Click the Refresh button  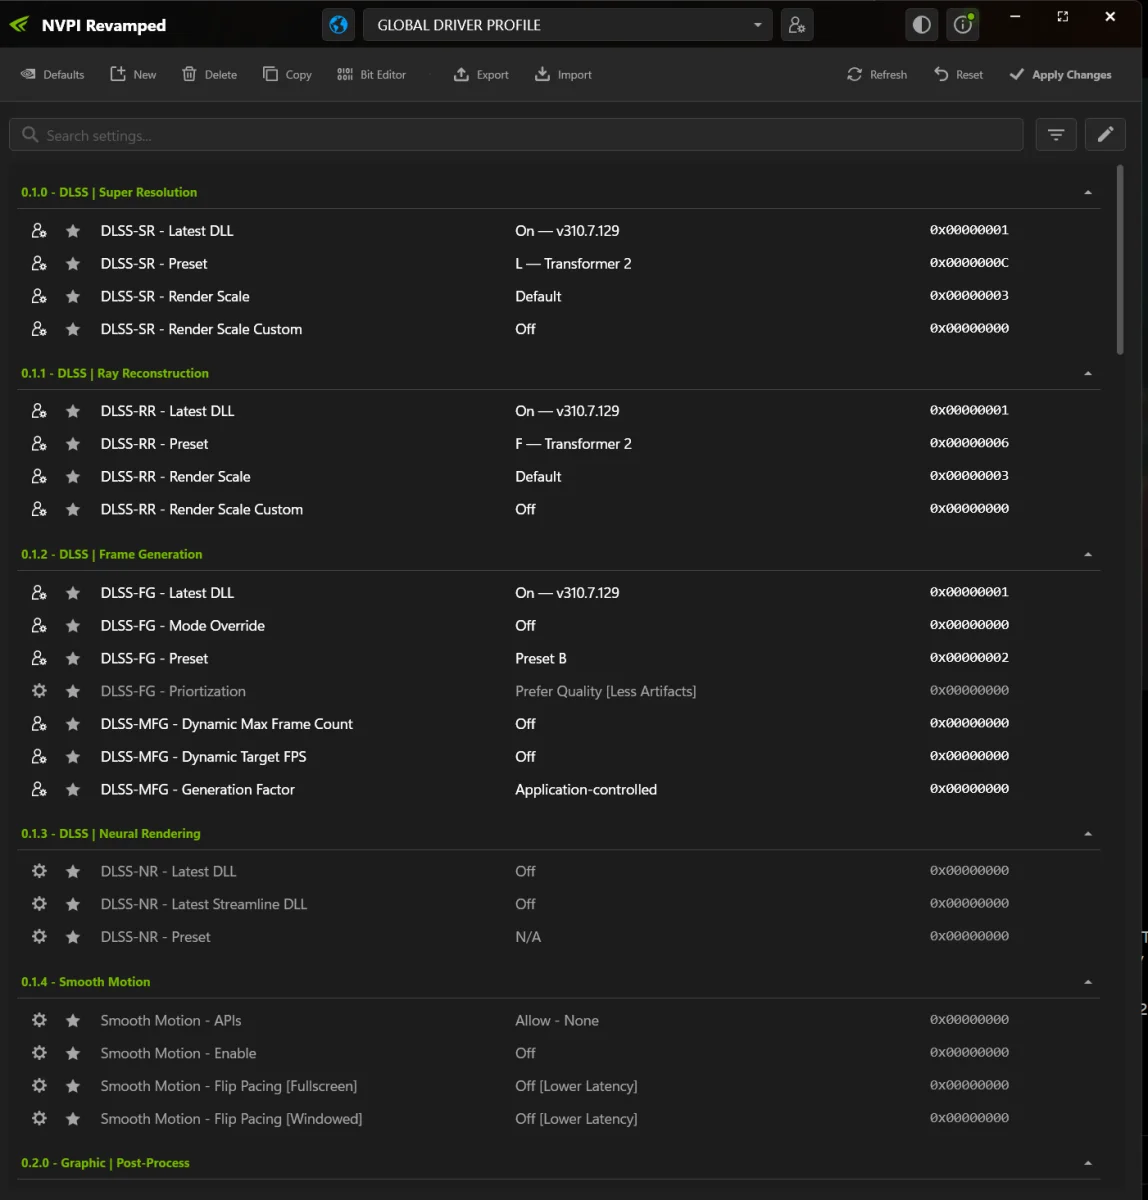pyautogui.click(x=877, y=75)
